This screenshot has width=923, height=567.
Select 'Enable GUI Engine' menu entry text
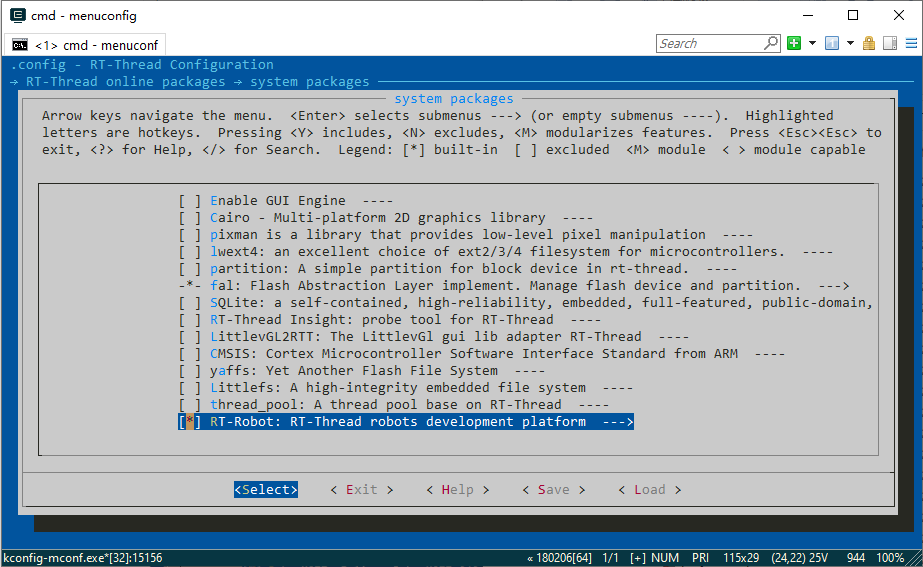pyautogui.click(x=278, y=201)
